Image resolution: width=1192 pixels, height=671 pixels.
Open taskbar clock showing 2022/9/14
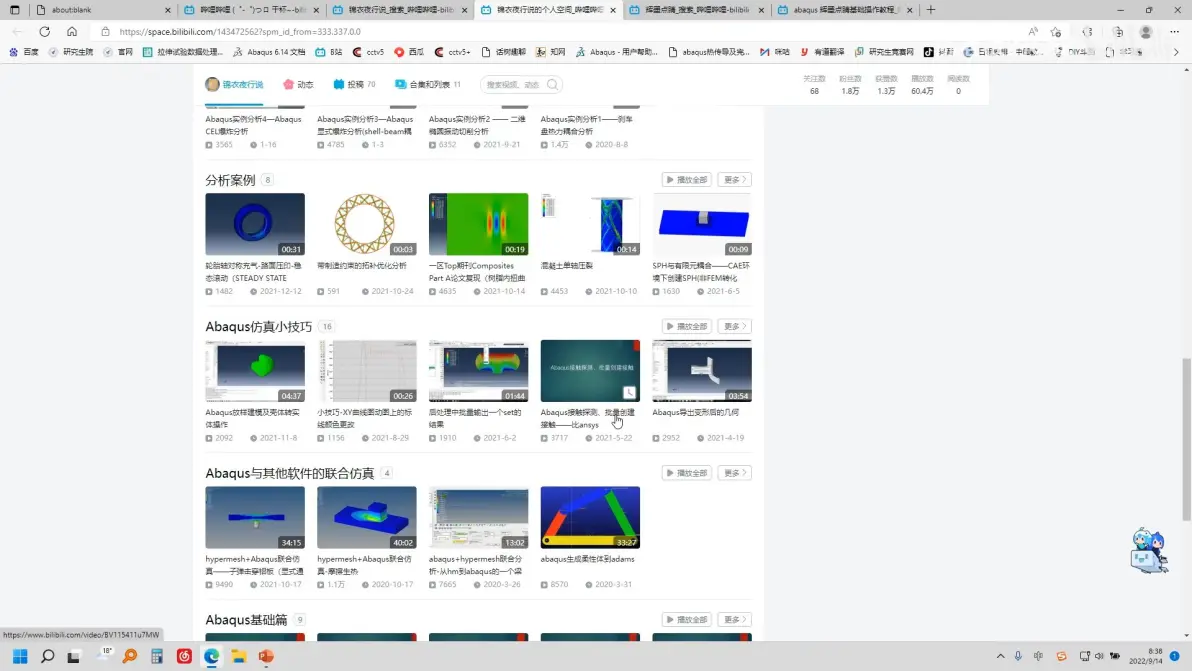[x=1146, y=656]
